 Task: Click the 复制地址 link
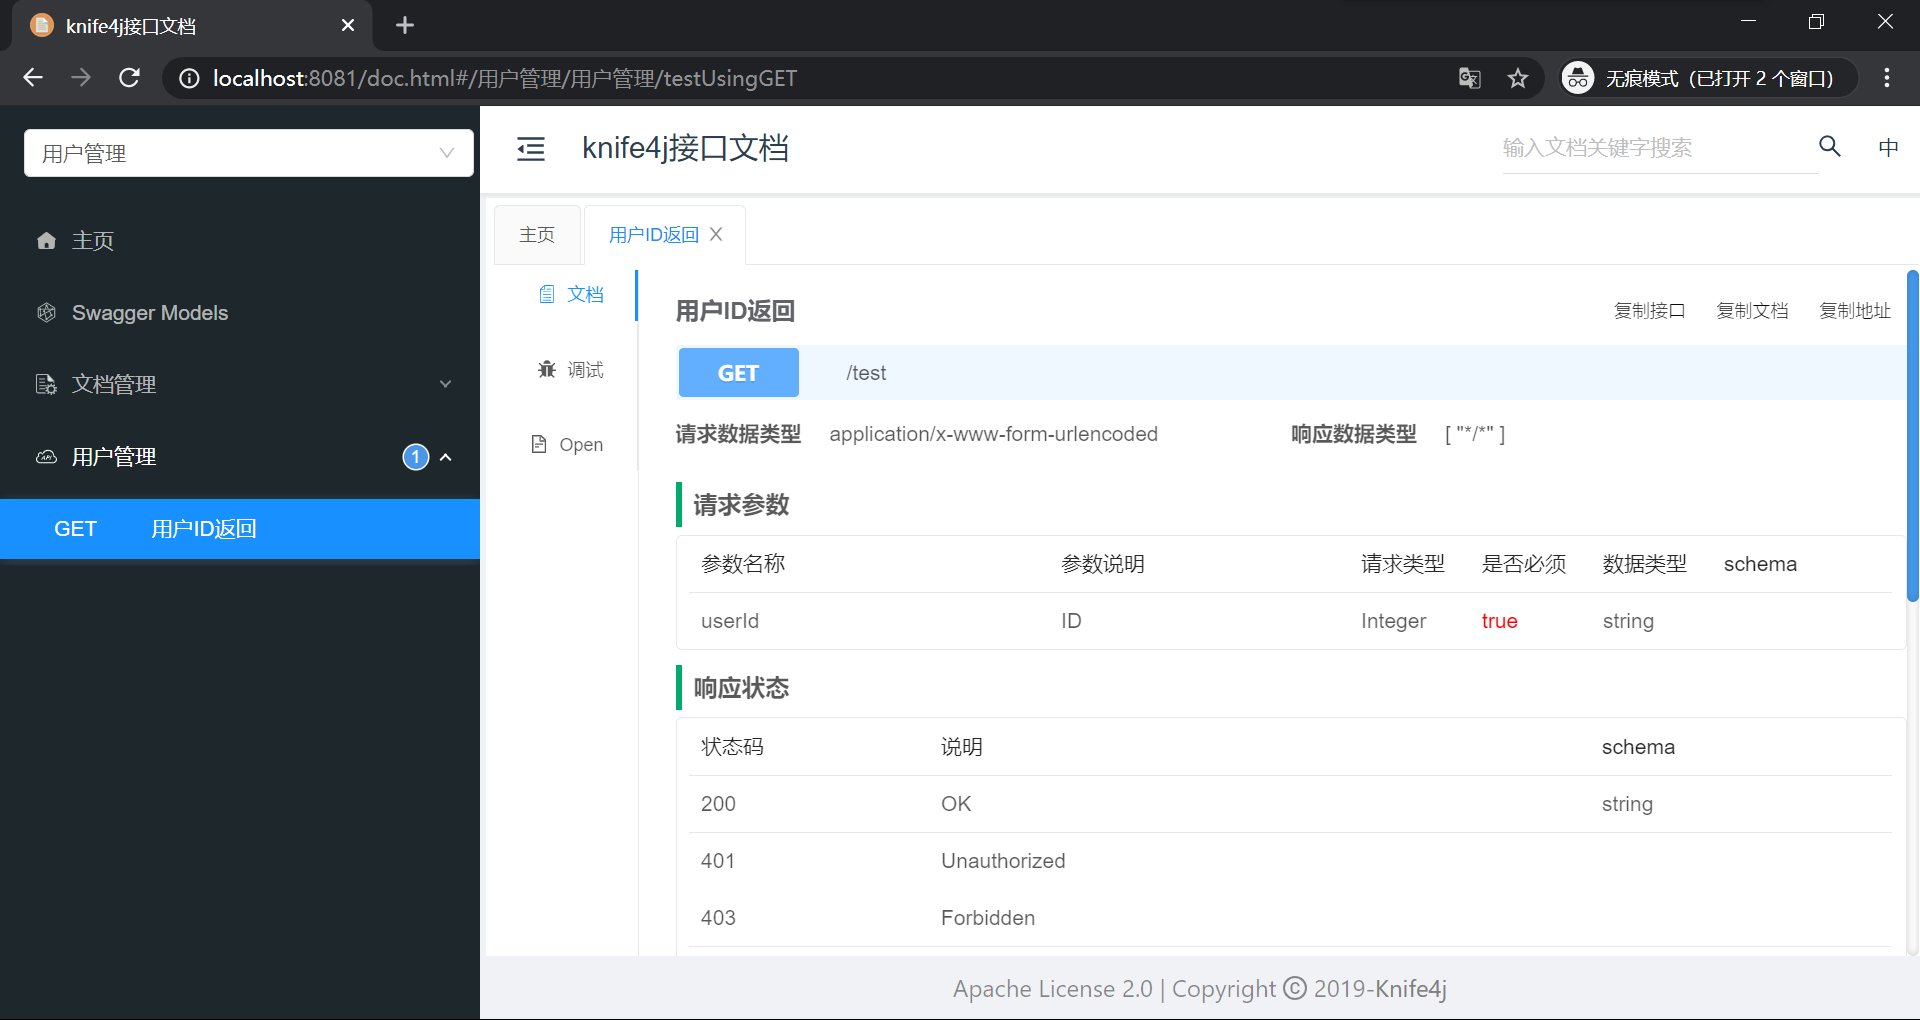pos(1854,310)
